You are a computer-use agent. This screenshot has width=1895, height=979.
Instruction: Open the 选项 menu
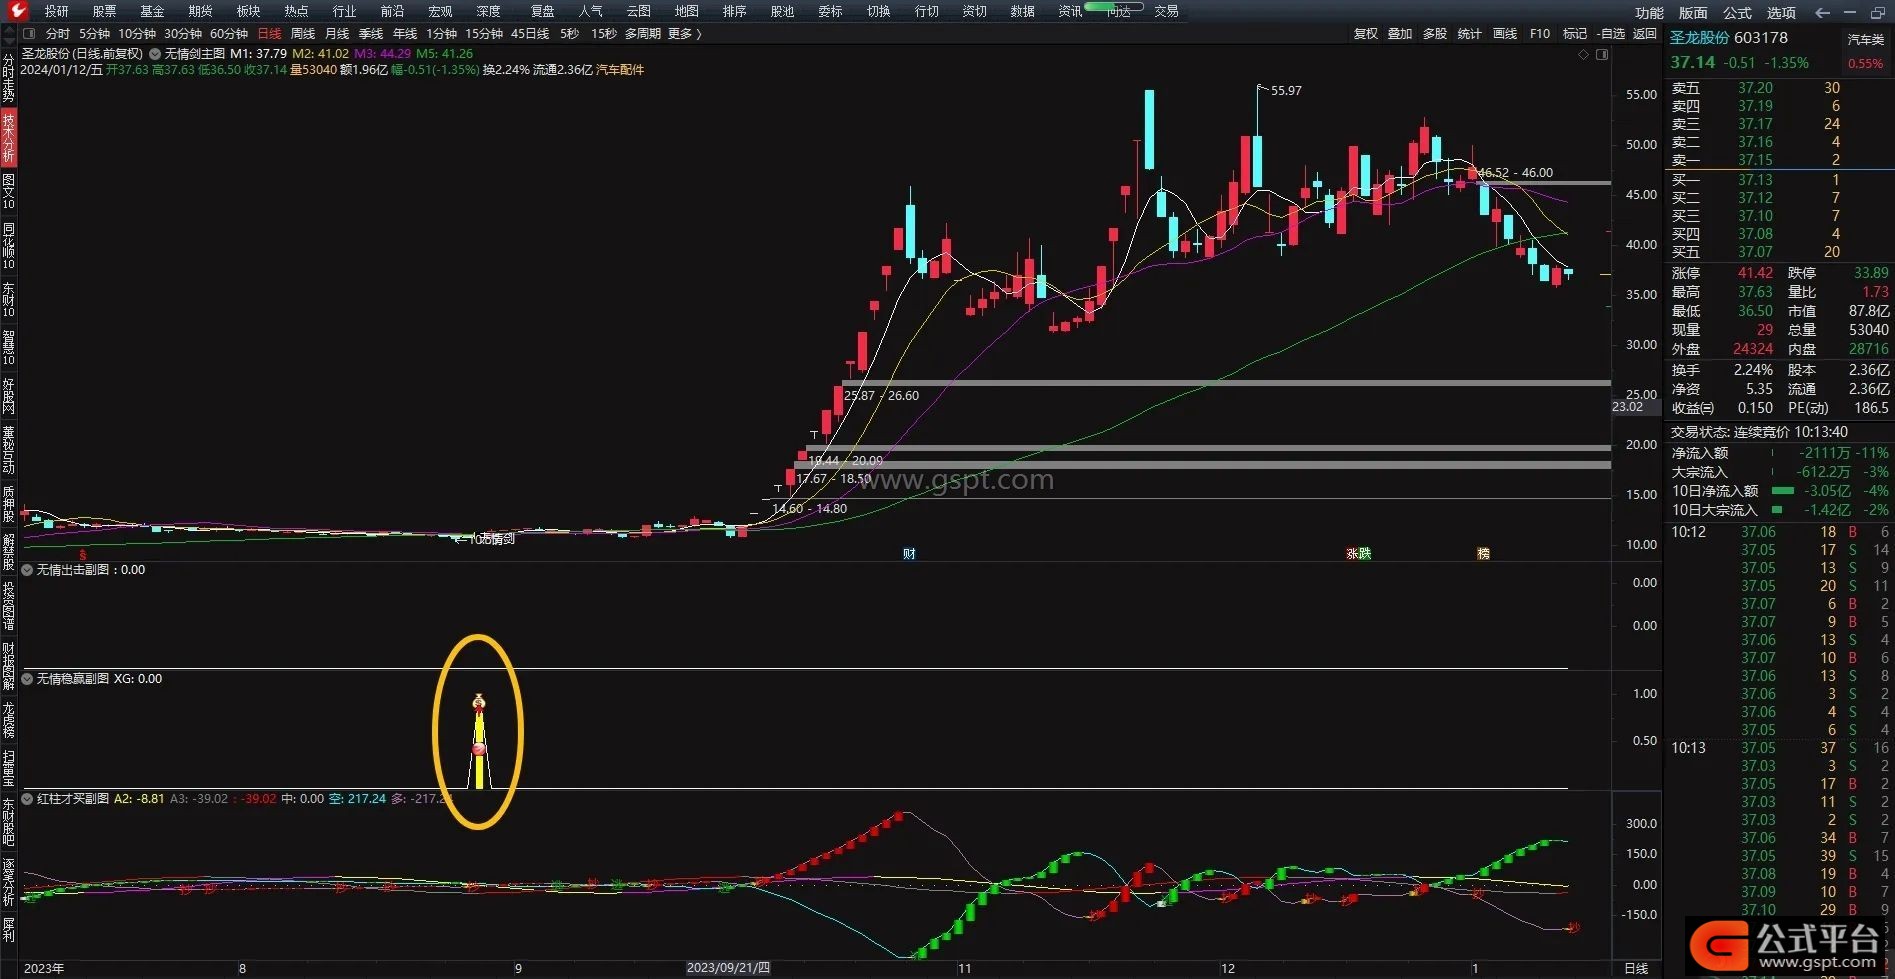1781,13
